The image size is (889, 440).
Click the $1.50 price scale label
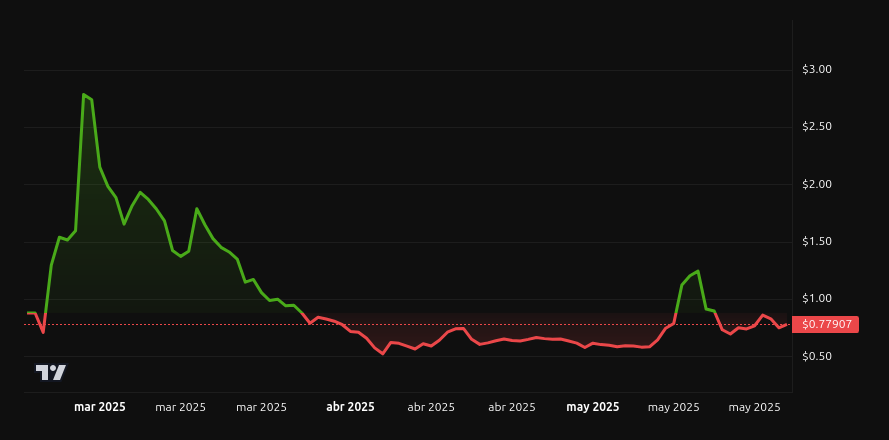(x=816, y=242)
